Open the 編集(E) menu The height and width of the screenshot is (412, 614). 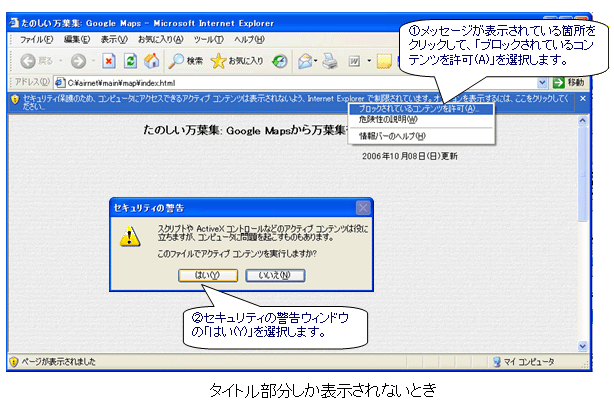77,40
